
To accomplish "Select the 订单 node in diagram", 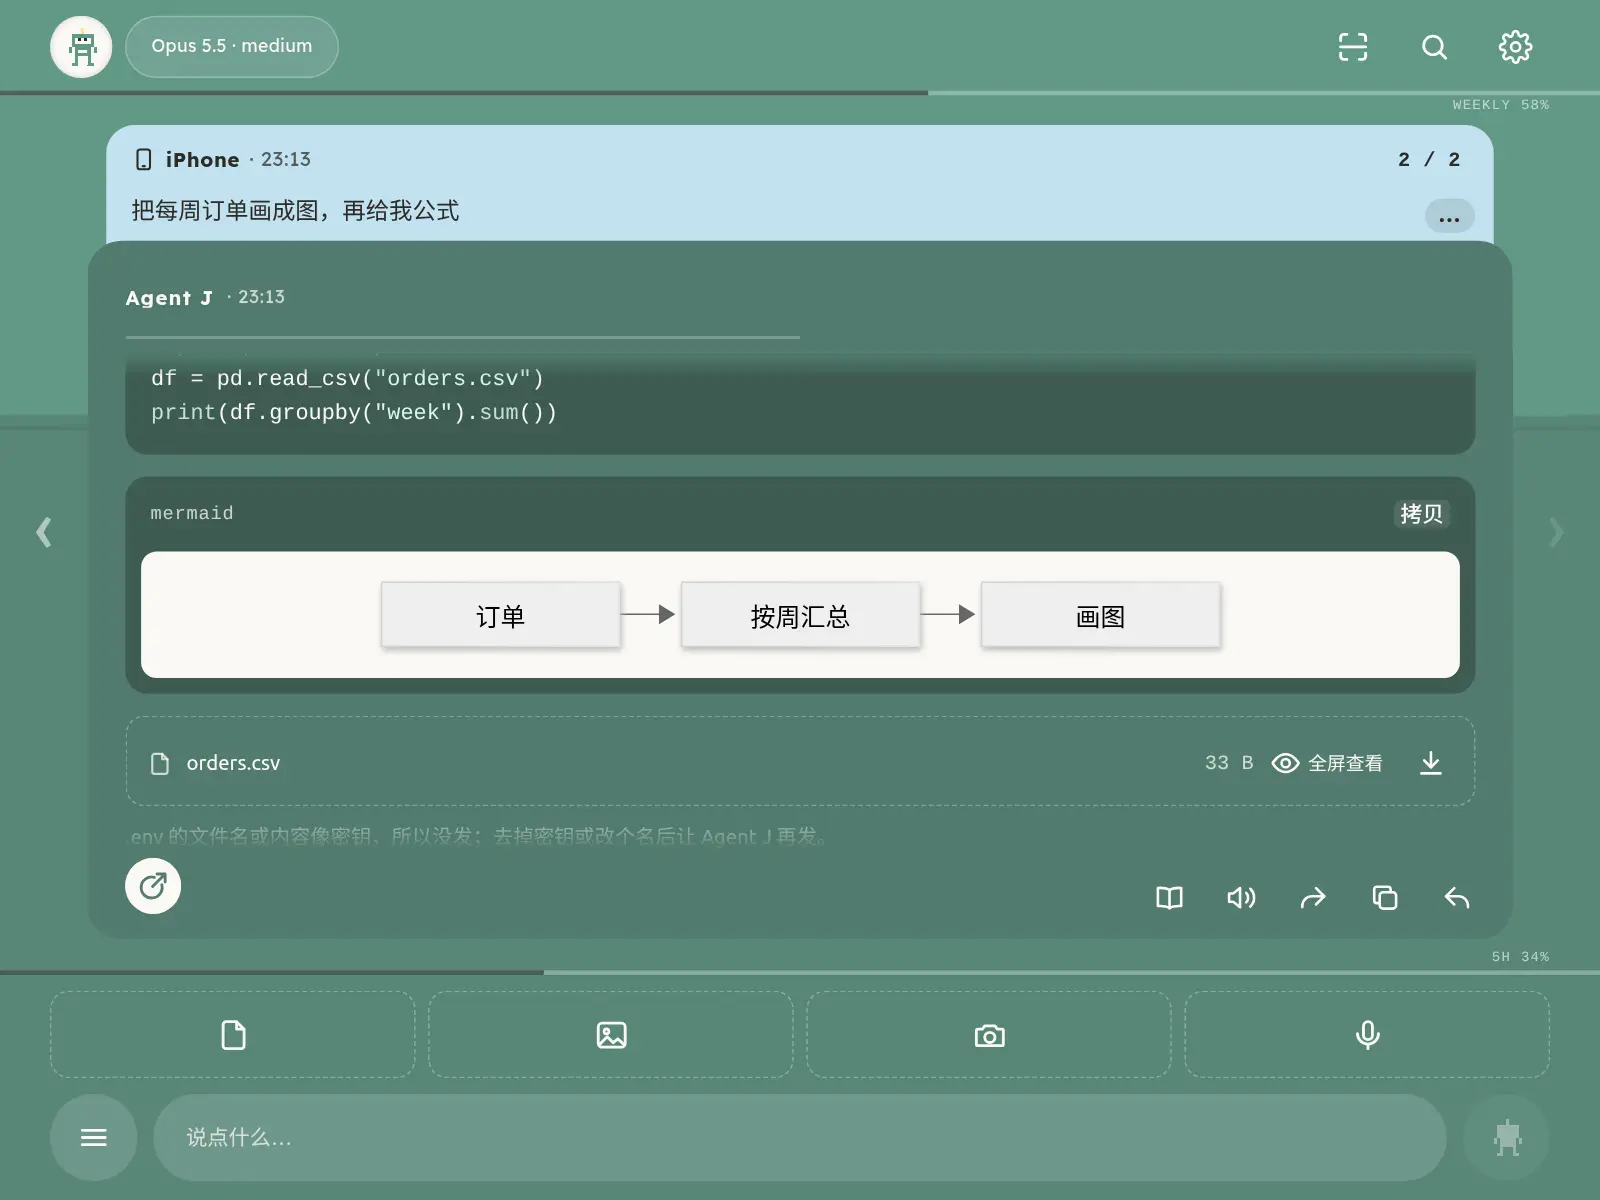I will coord(500,616).
